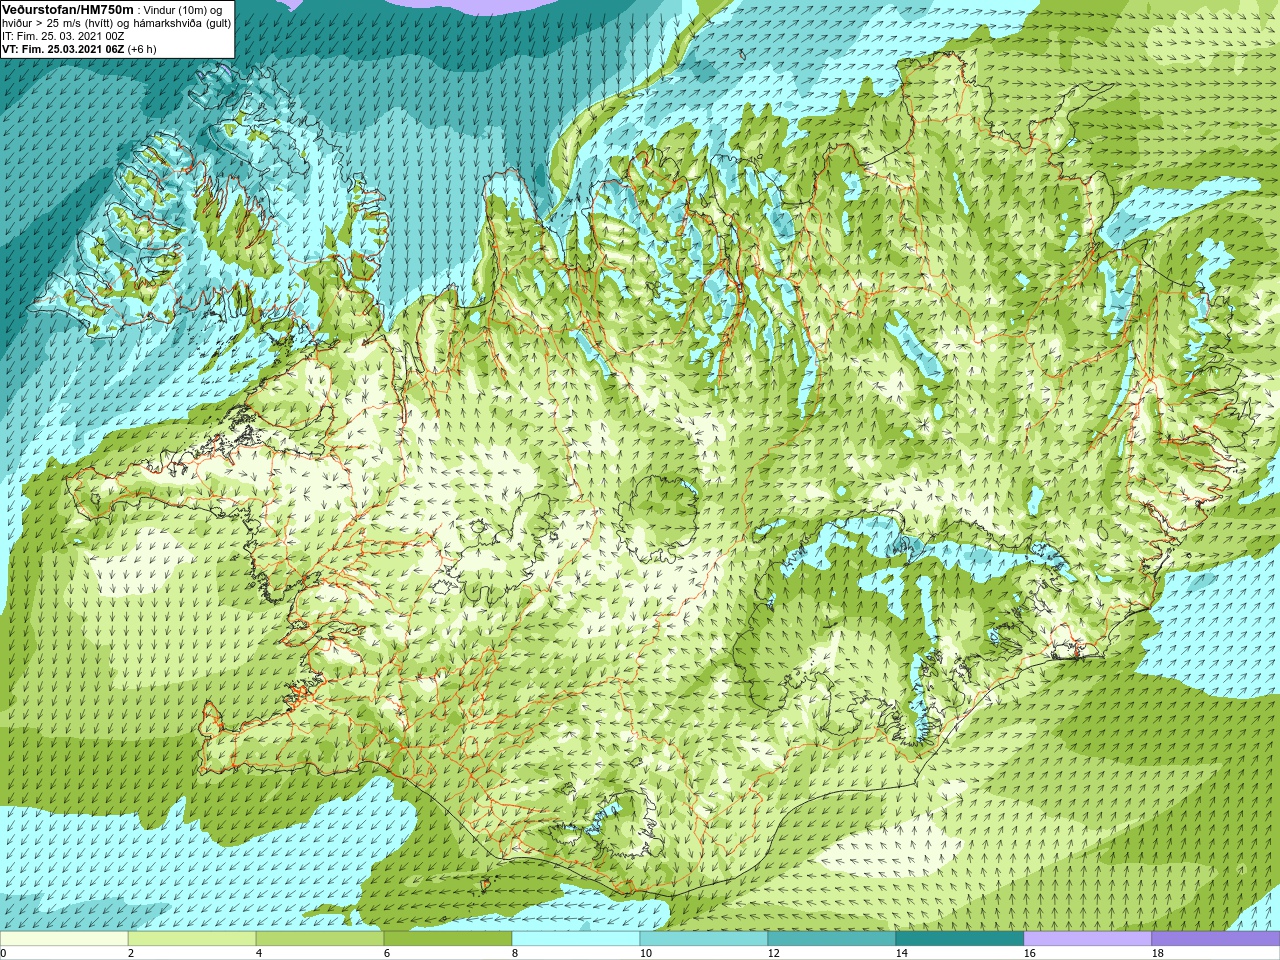Click the 'Veðurstofan/HM750m' title text

[x=69, y=9]
